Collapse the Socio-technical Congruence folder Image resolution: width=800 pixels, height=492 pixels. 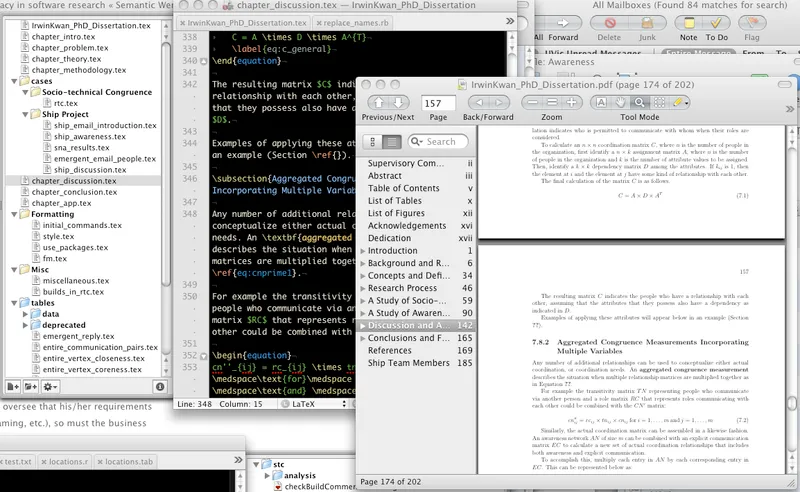point(25,92)
